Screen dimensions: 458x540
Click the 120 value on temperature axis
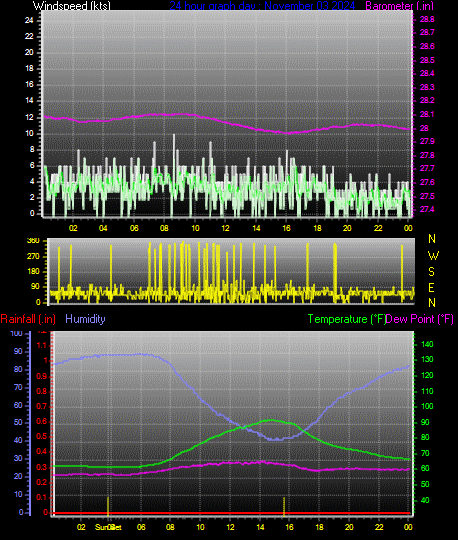[427, 376]
